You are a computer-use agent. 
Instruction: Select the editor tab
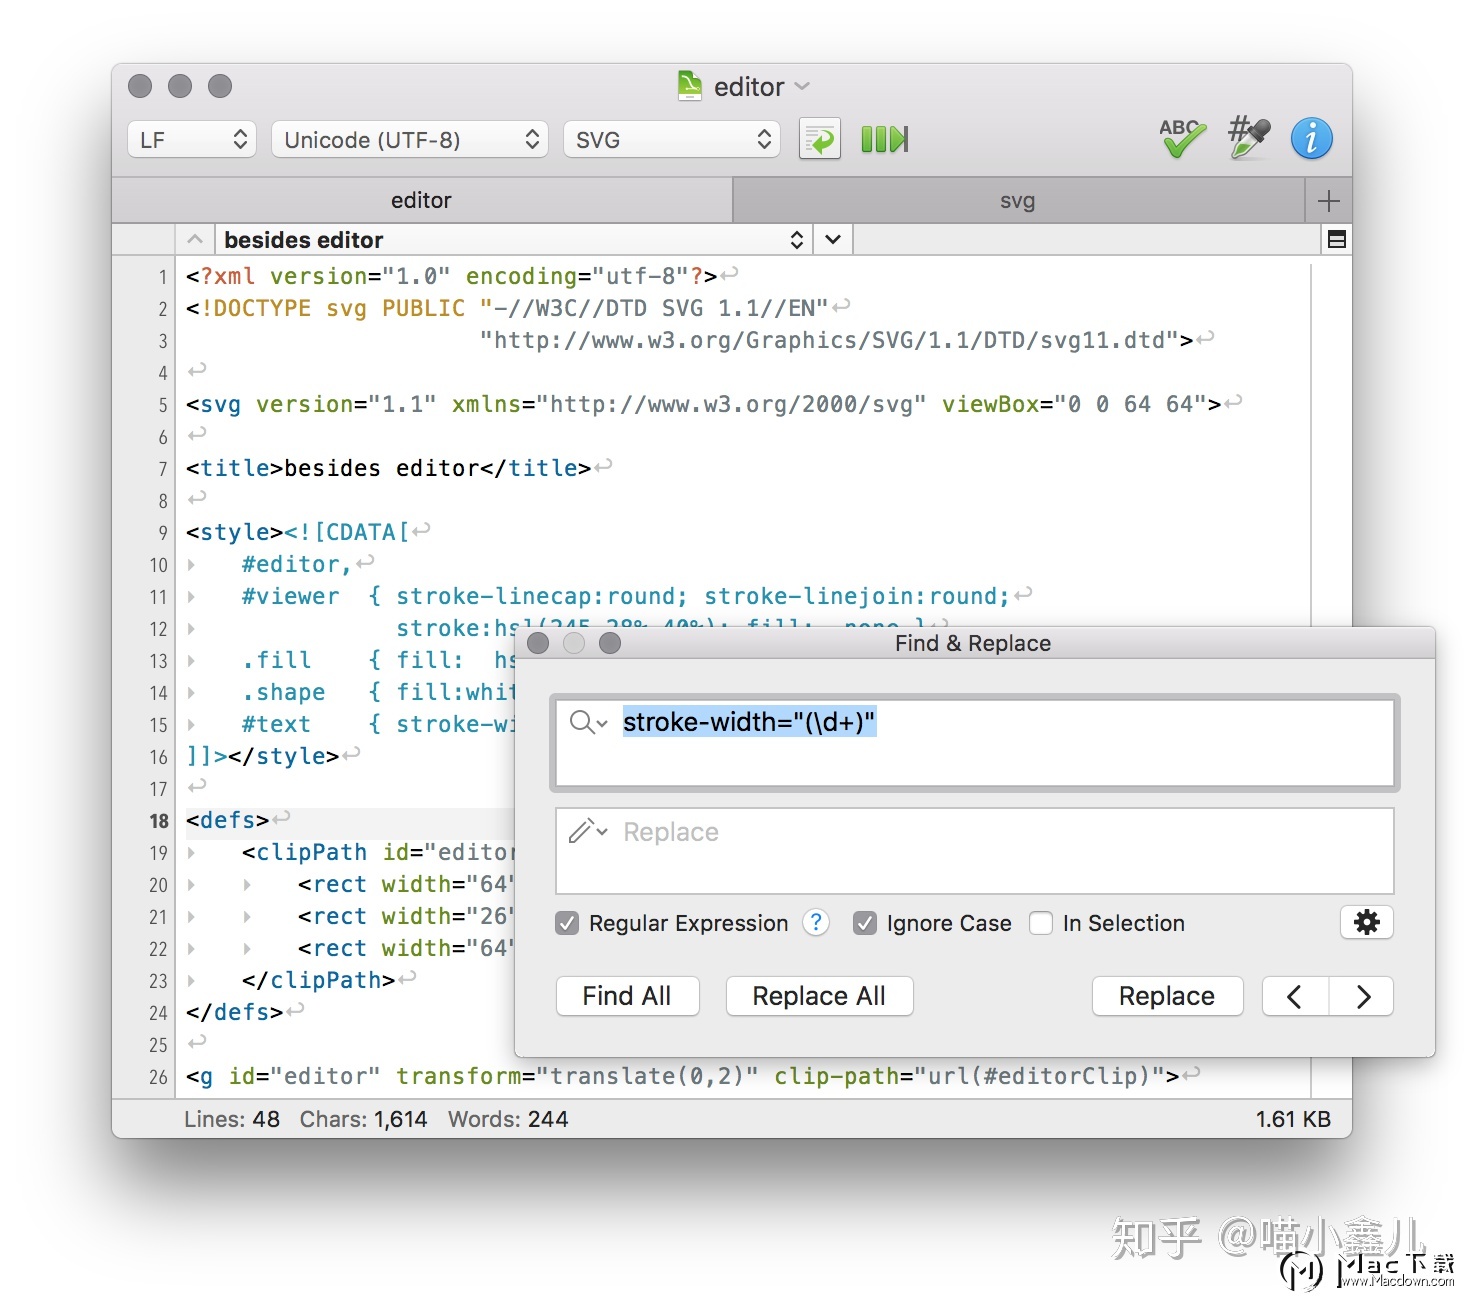point(420,199)
